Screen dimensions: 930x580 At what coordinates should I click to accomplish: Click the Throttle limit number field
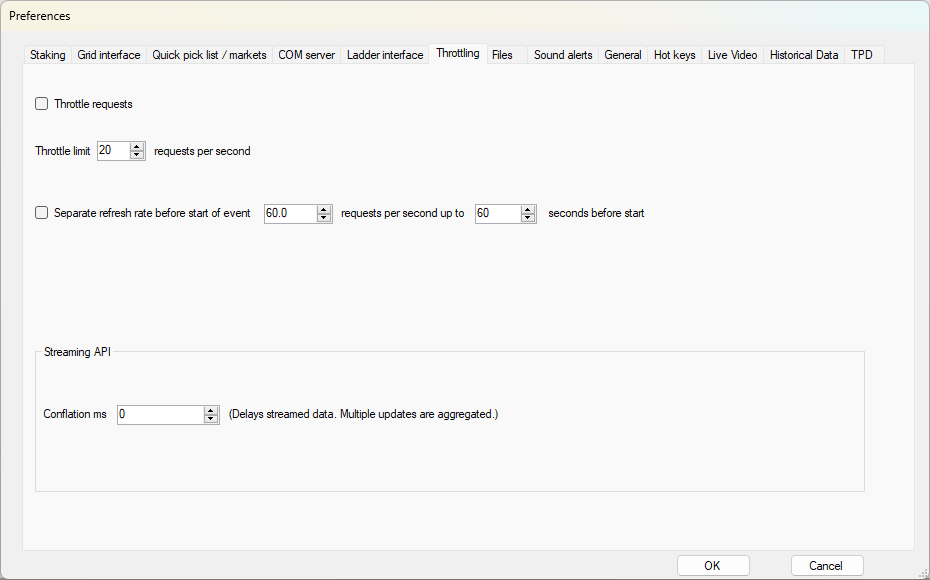click(113, 151)
